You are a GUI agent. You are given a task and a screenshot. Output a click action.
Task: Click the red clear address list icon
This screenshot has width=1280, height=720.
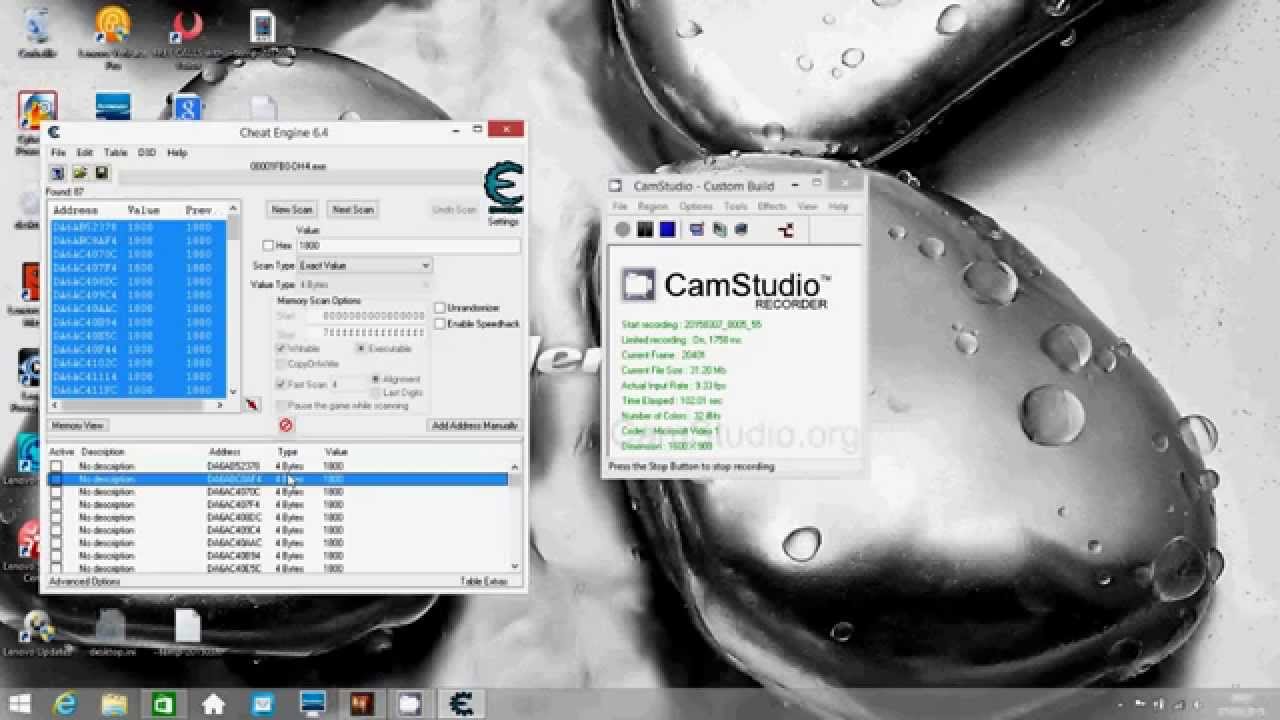pyautogui.click(x=286, y=425)
